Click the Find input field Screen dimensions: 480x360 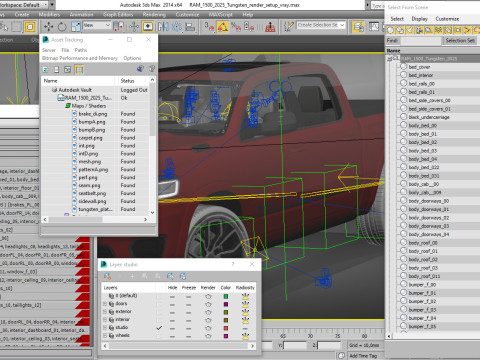[421, 40]
